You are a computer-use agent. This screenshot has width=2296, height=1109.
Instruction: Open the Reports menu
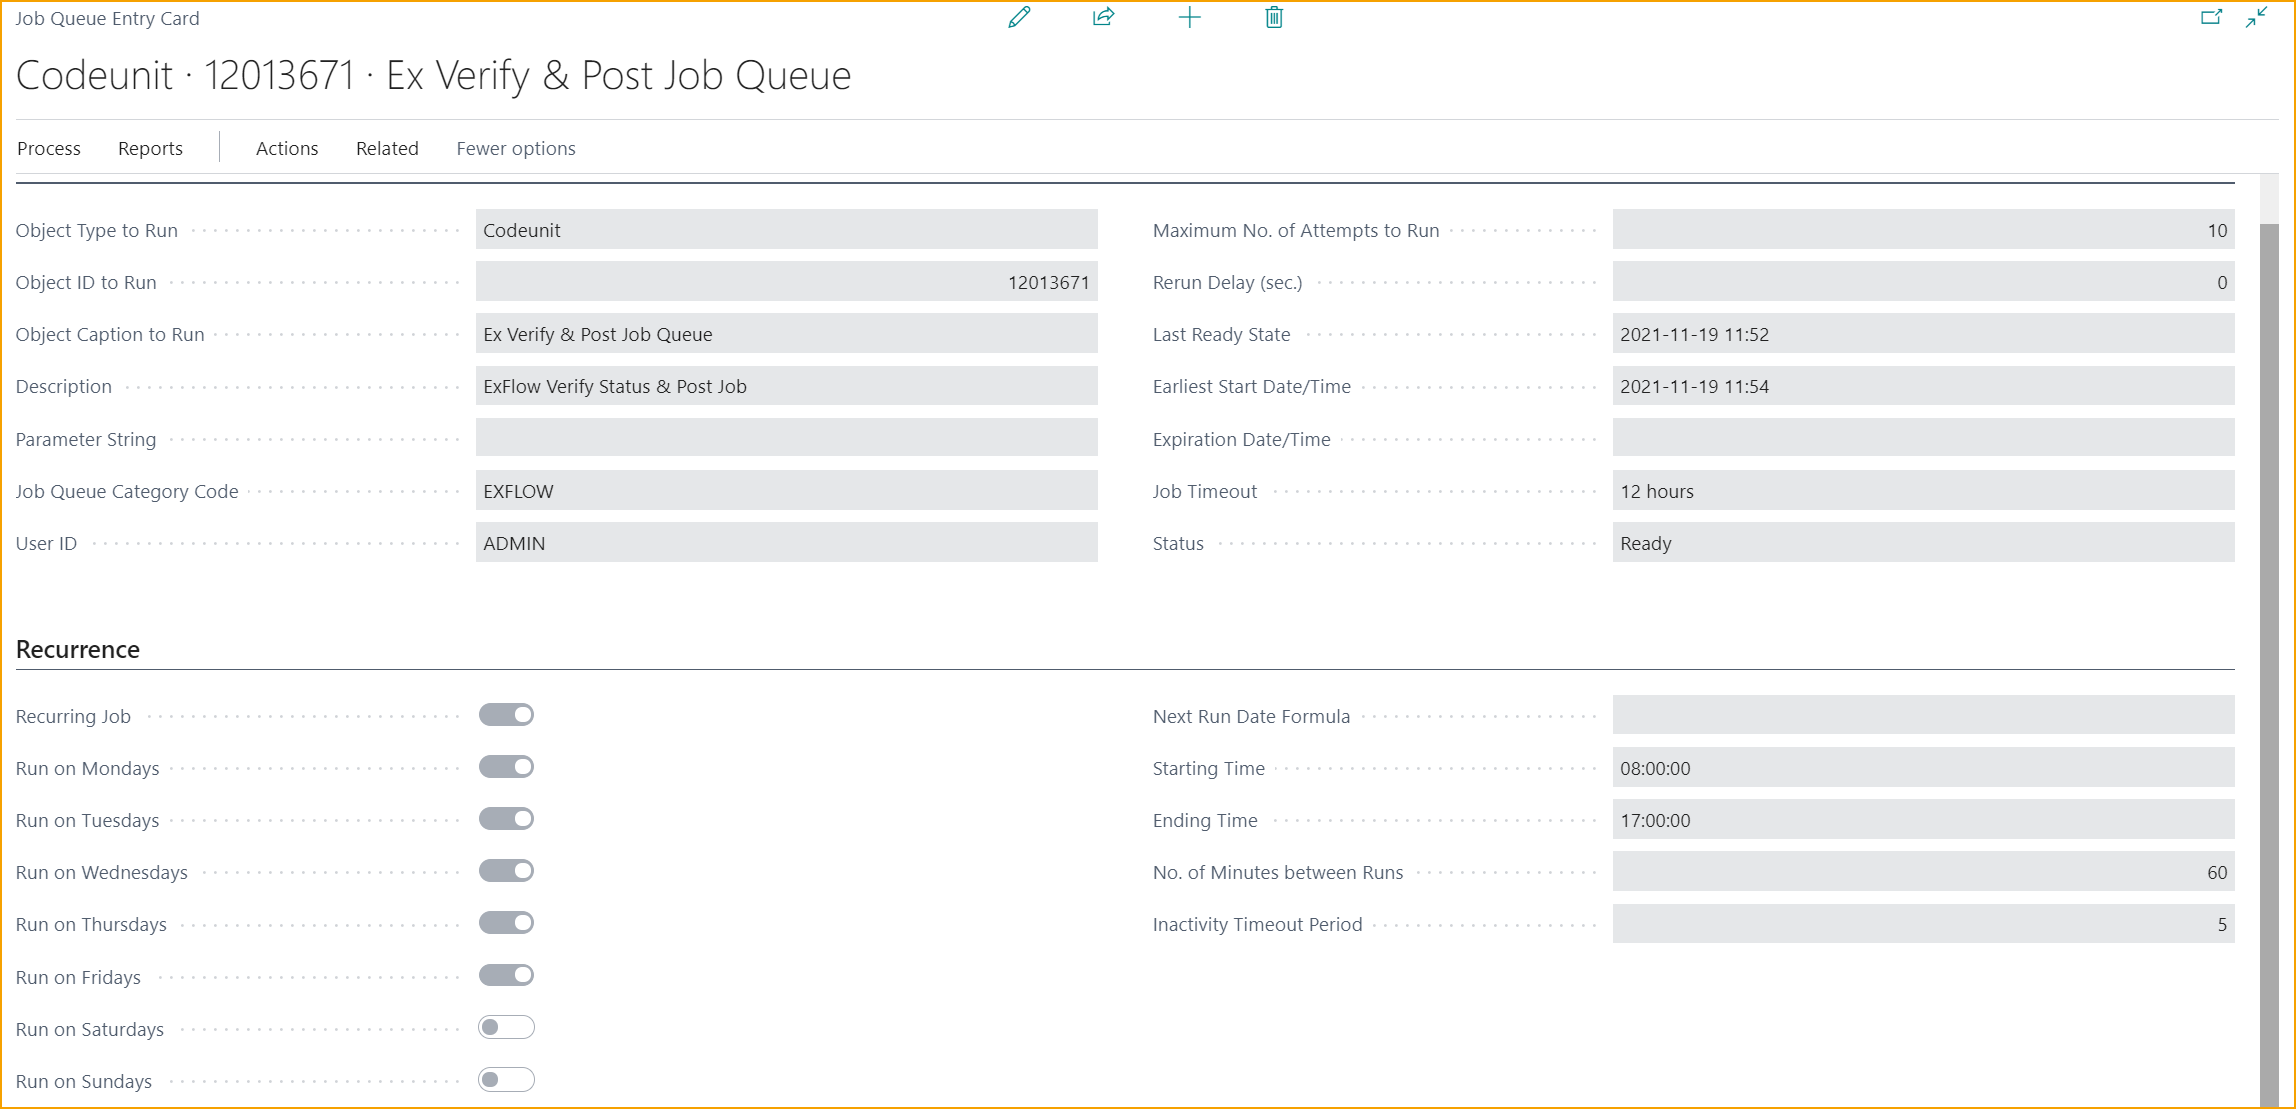pos(149,148)
